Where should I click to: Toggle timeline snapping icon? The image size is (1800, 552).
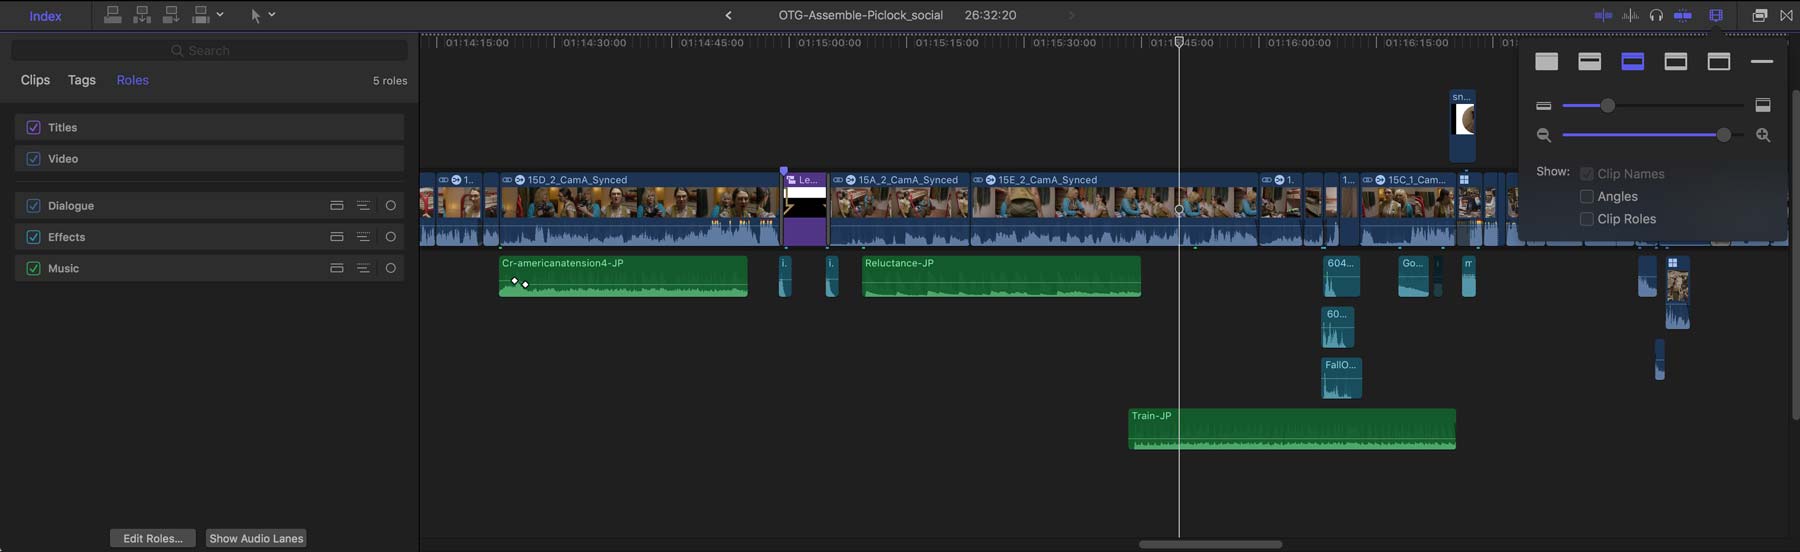point(1683,15)
